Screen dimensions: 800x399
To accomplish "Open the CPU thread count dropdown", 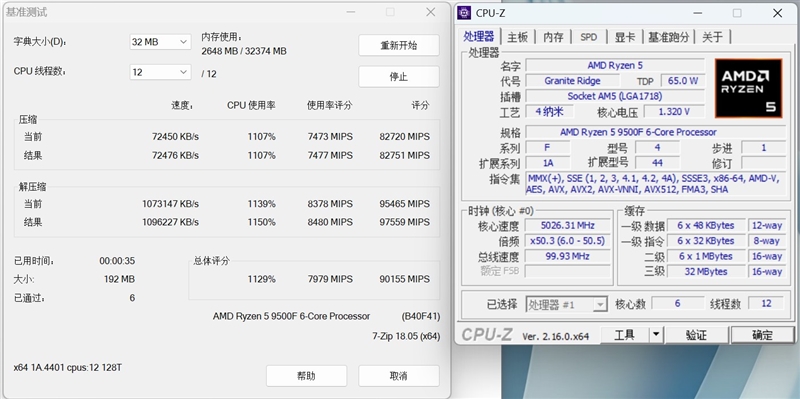I will point(160,72).
